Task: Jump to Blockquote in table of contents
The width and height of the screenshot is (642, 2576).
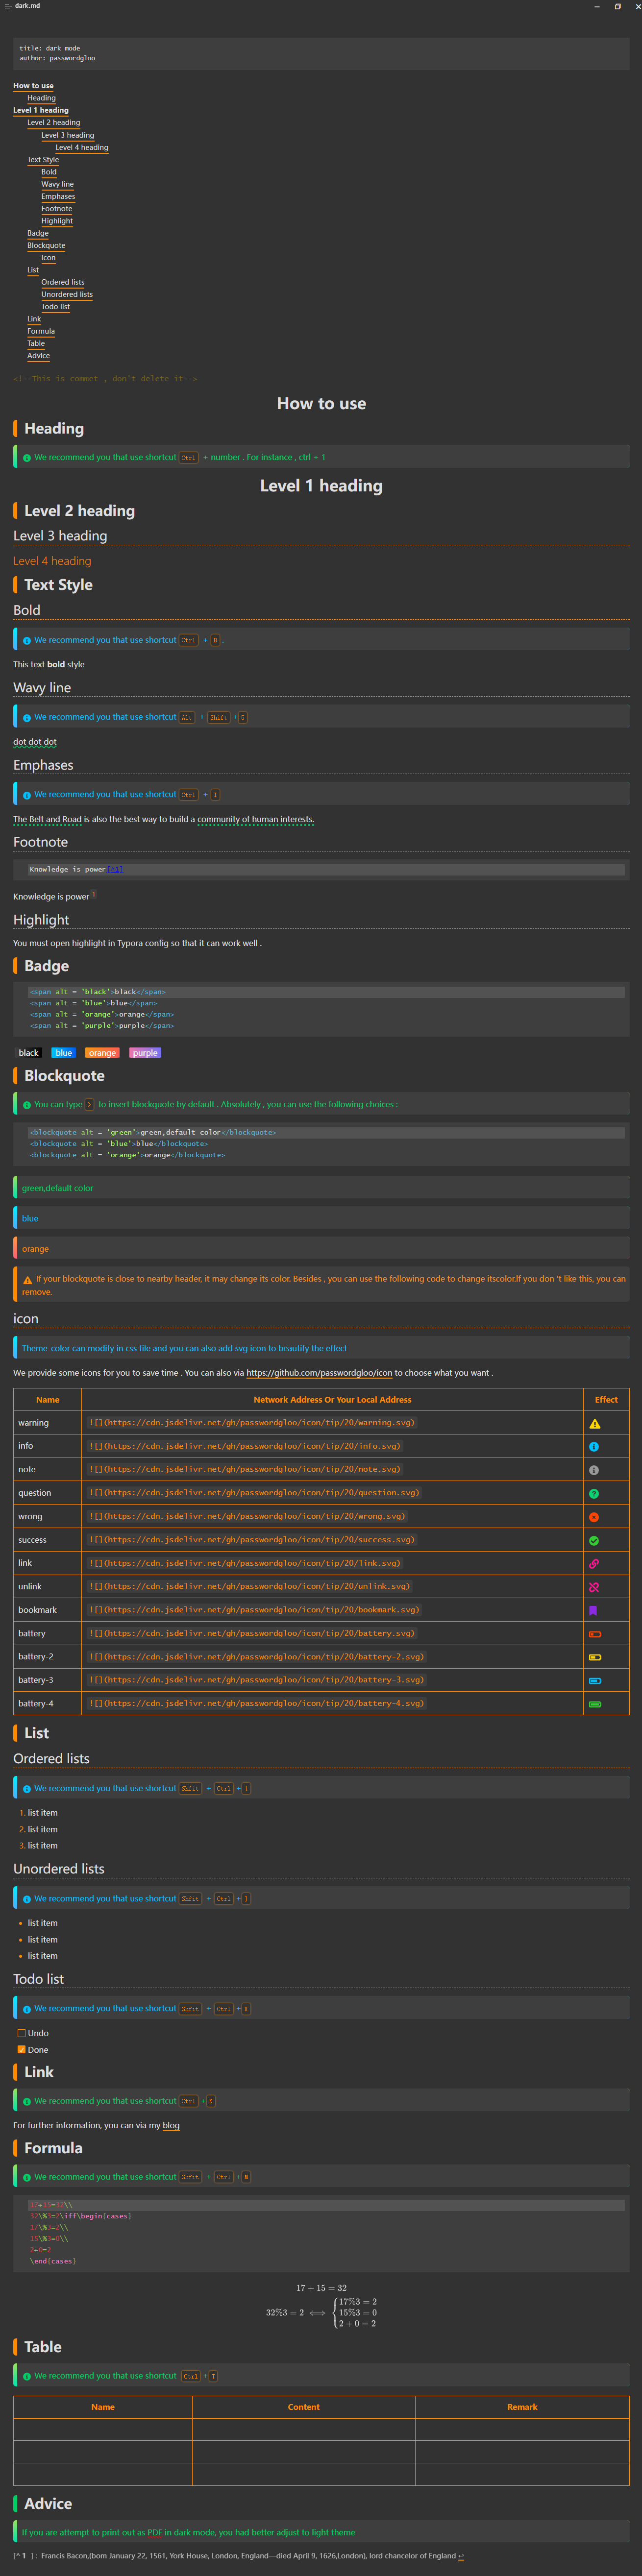Action: click(46, 246)
